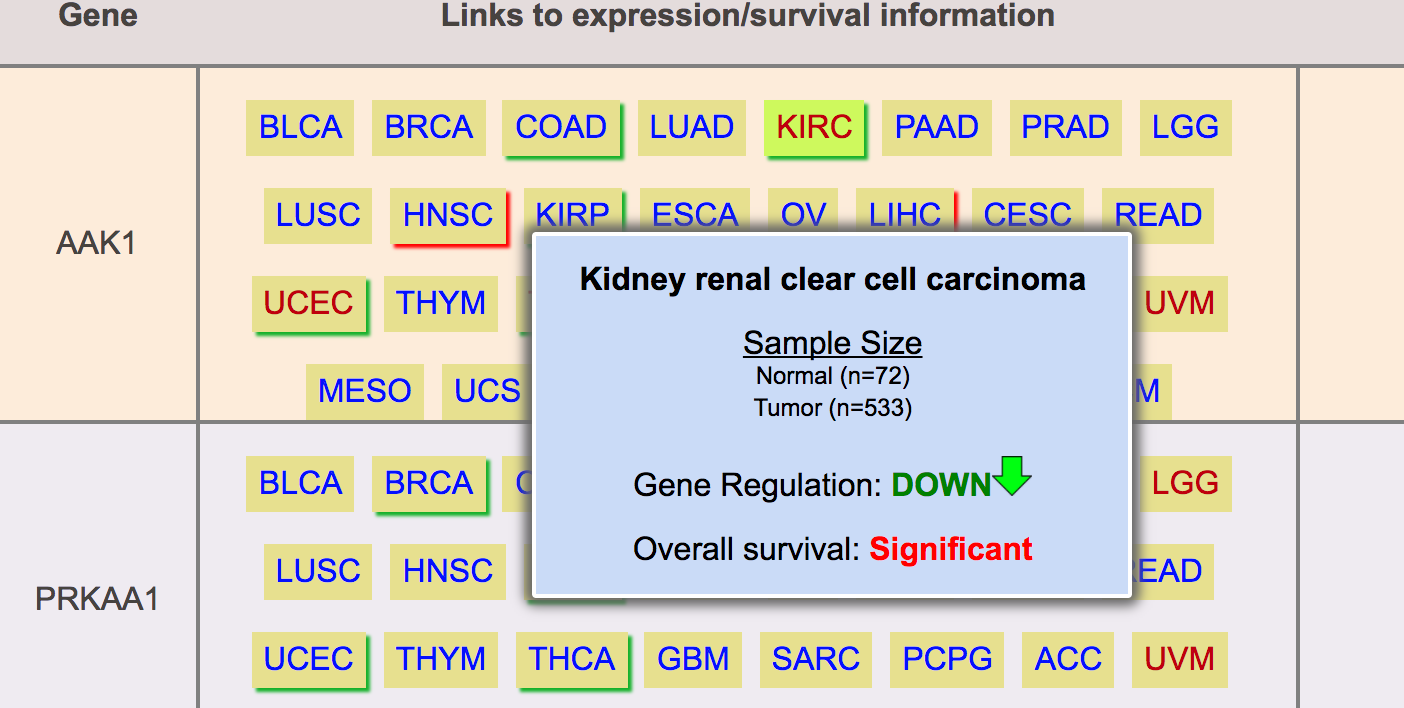Image resolution: width=1404 pixels, height=708 pixels.
Task: Click GBM link for PRKAA1
Action: coord(693,659)
